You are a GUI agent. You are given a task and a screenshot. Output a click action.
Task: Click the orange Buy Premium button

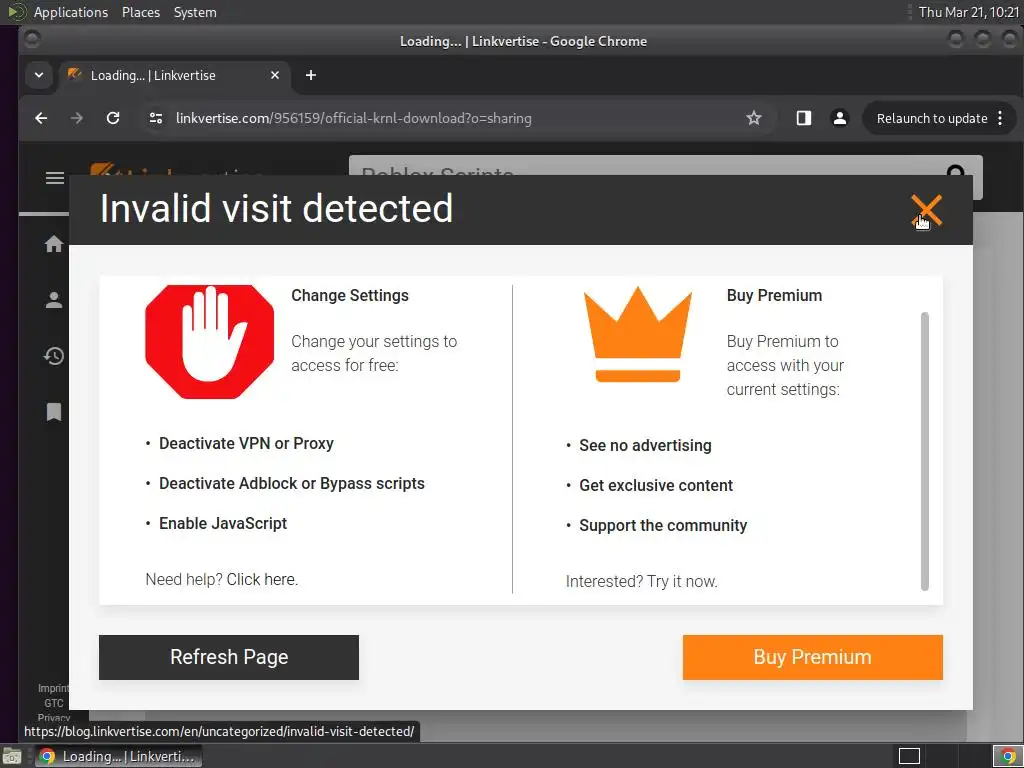coord(812,657)
